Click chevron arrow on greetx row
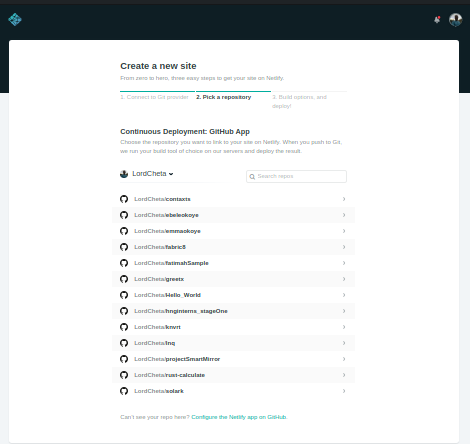Screen dimensions: 470x444 point(344,279)
